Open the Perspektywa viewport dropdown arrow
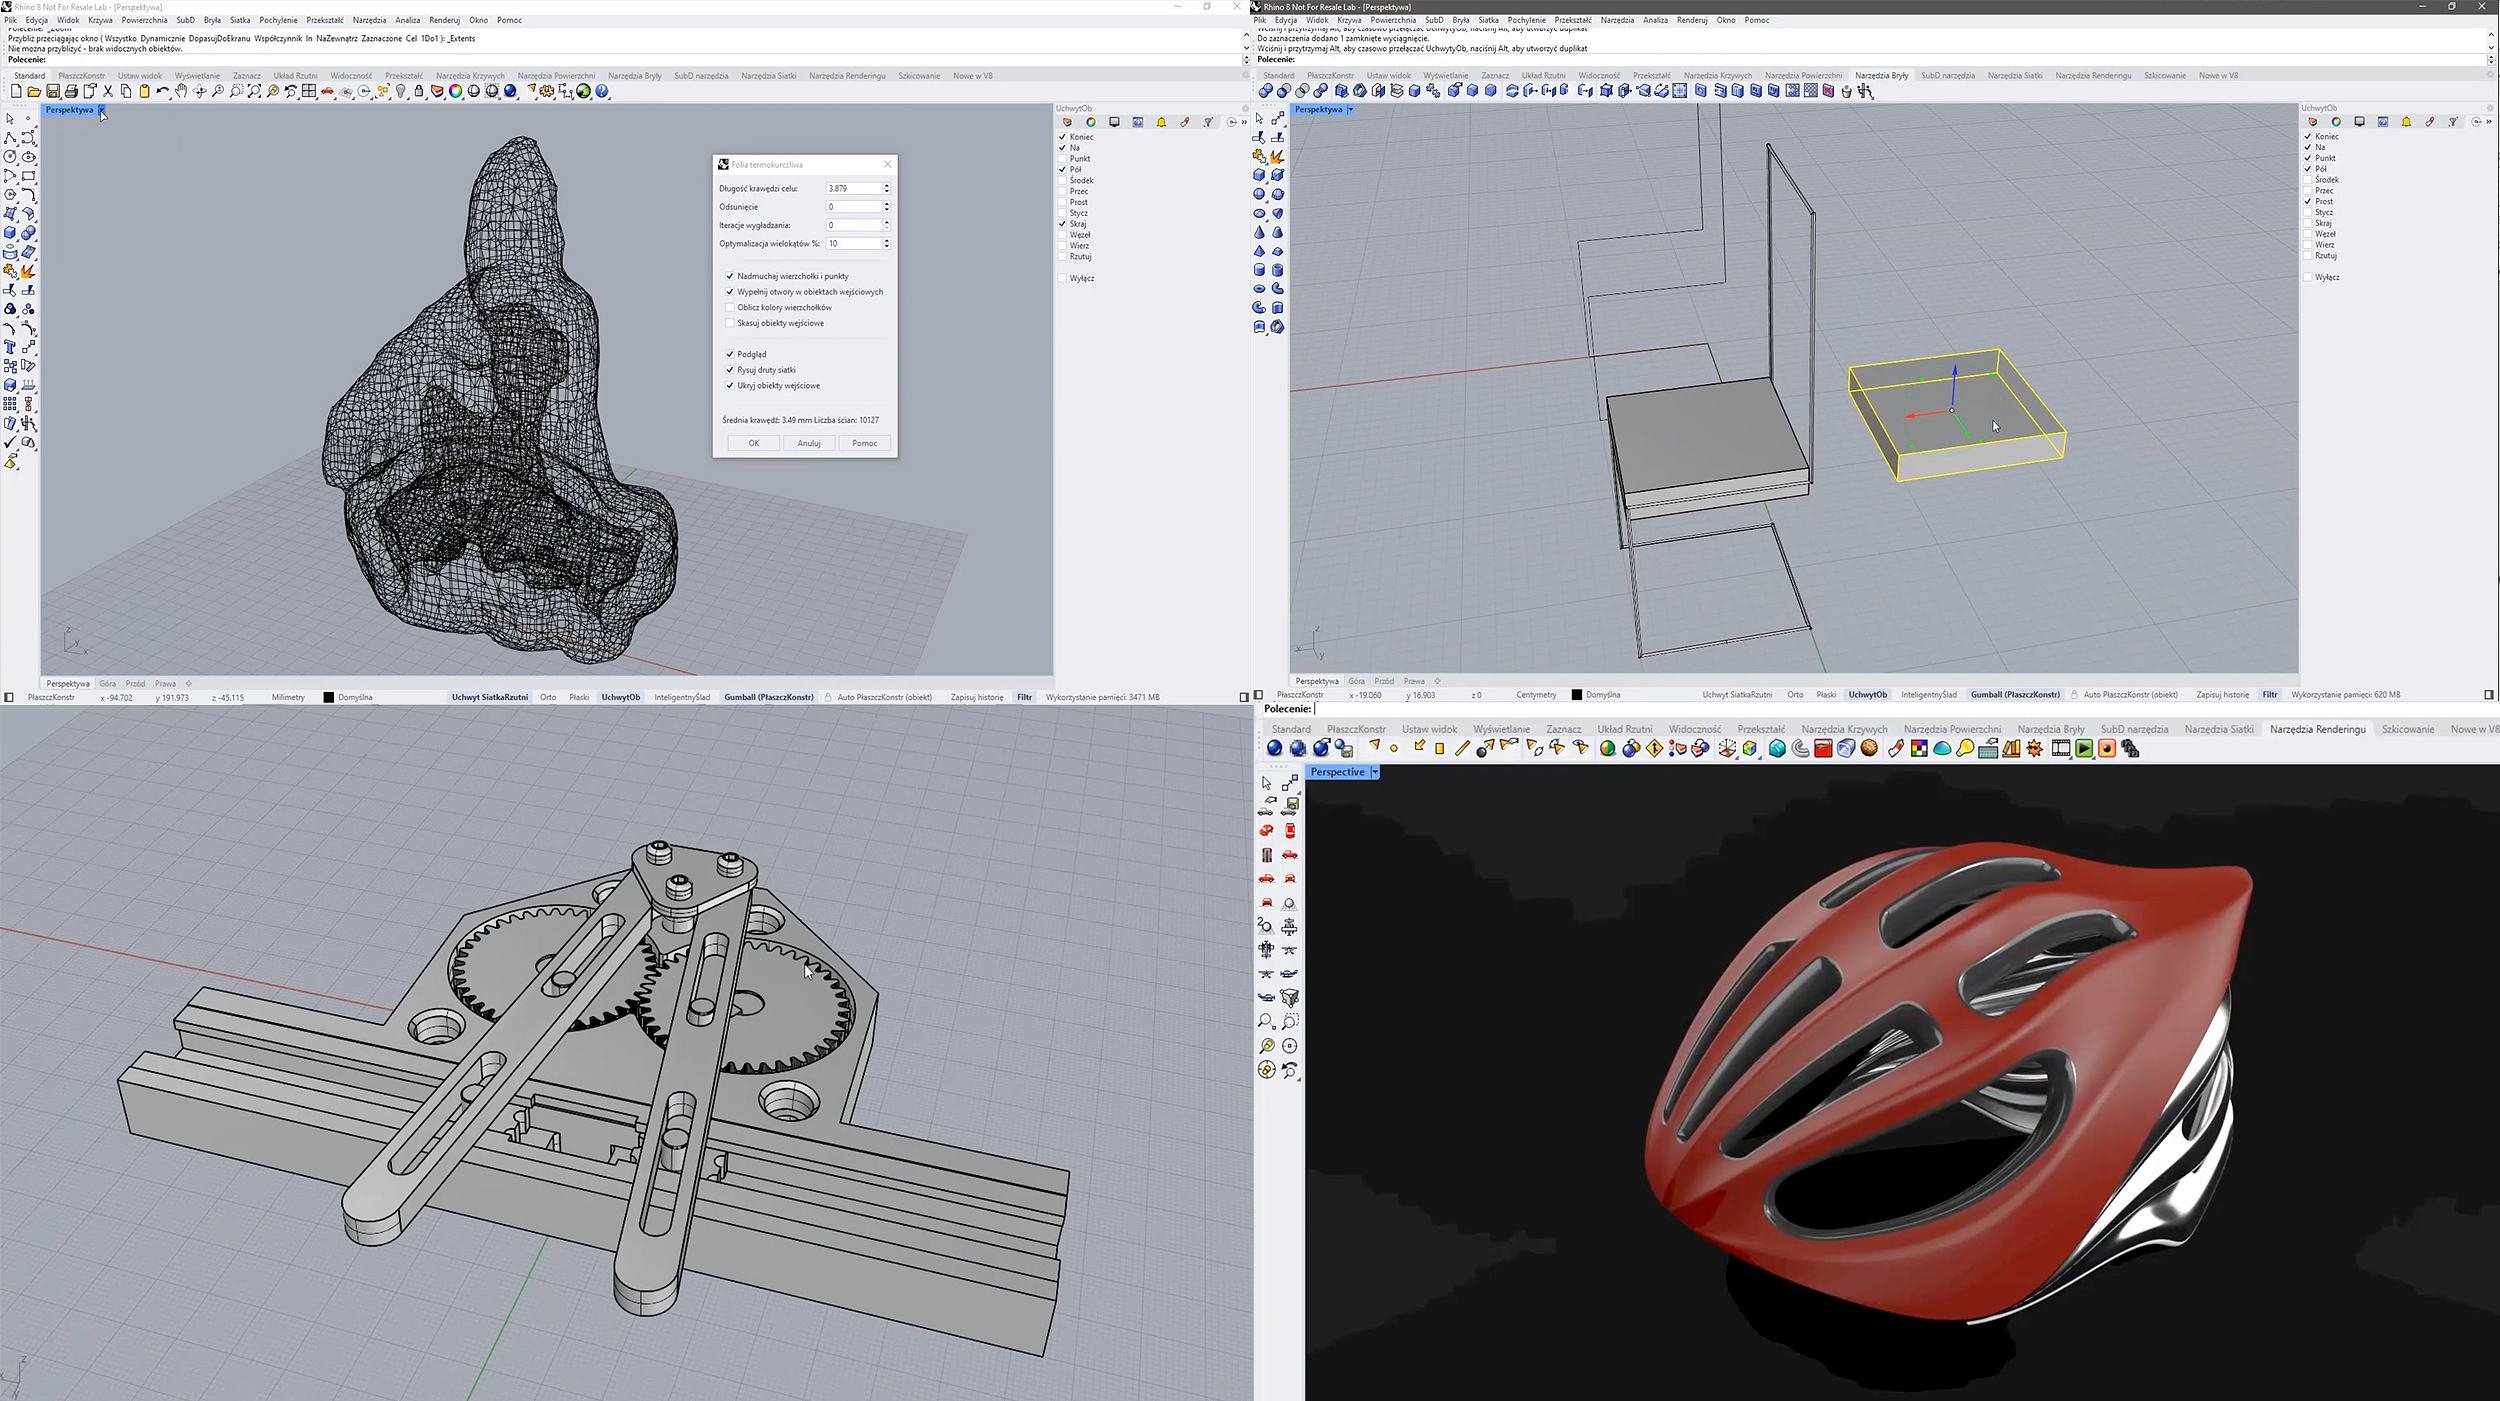 101,110
